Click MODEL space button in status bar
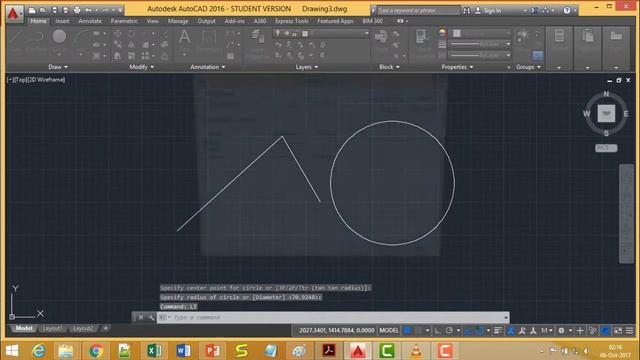The image size is (640, 360). [389, 330]
